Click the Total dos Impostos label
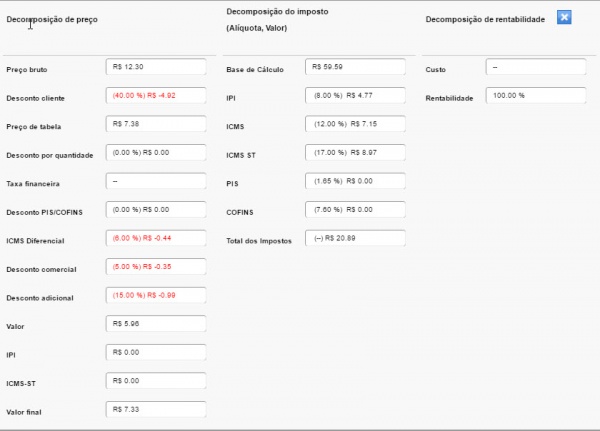Screen dimensions: 600x431 (x=259, y=241)
